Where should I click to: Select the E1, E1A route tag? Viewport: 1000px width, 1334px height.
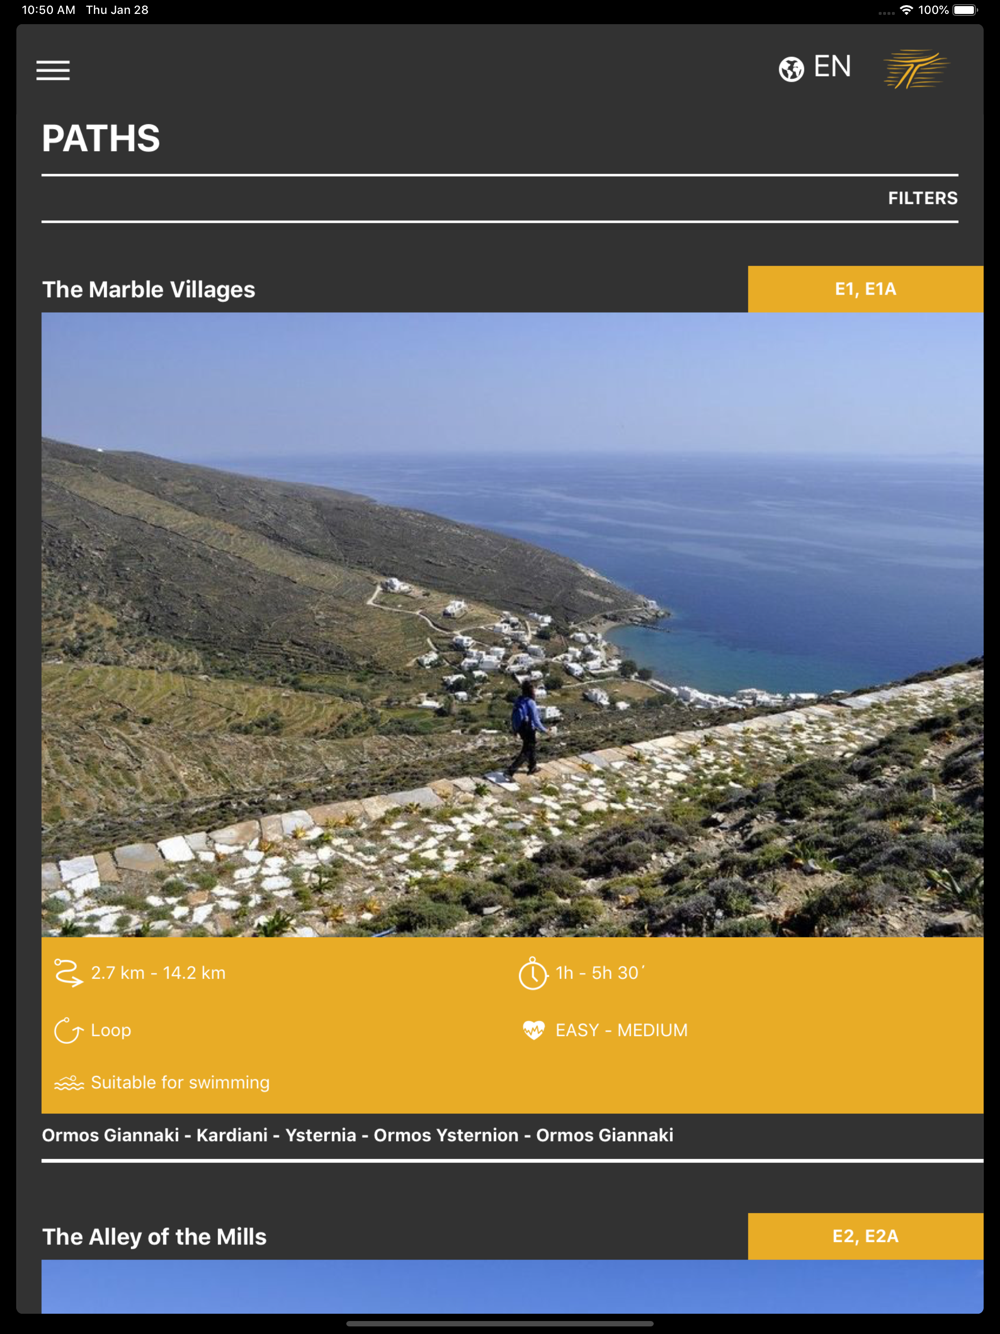coord(865,289)
